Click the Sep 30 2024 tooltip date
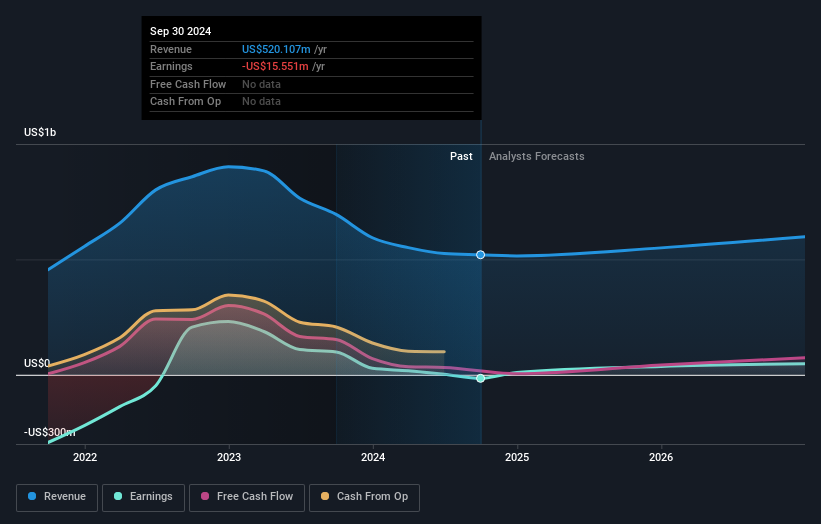 (181, 31)
